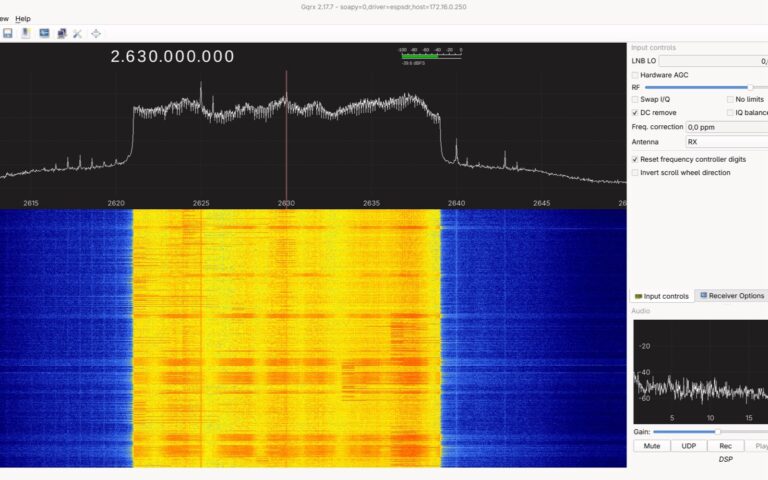This screenshot has height=480, width=768.
Task: Click the Mute audio button
Action: tap(651, 446)
